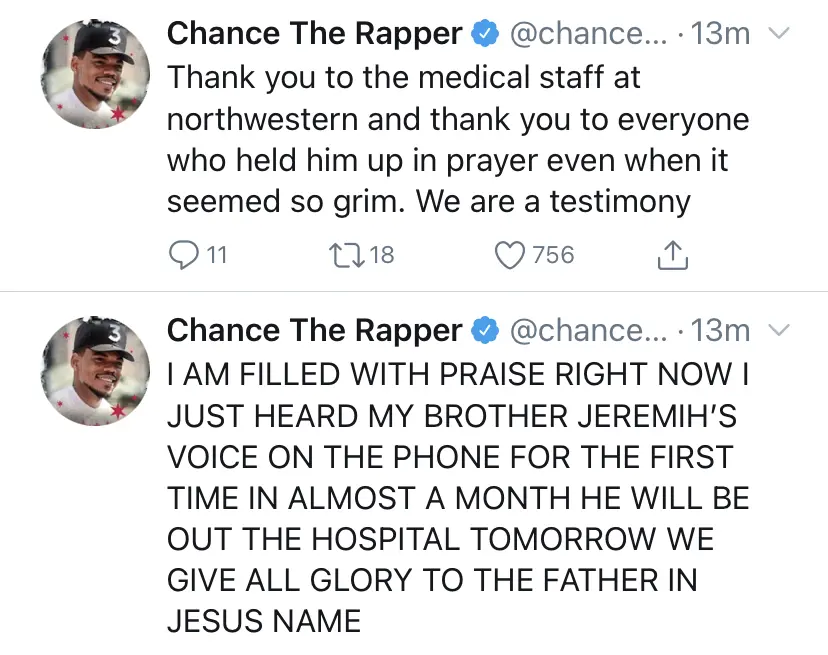View the 756 likes count

[x=553, y=255]
